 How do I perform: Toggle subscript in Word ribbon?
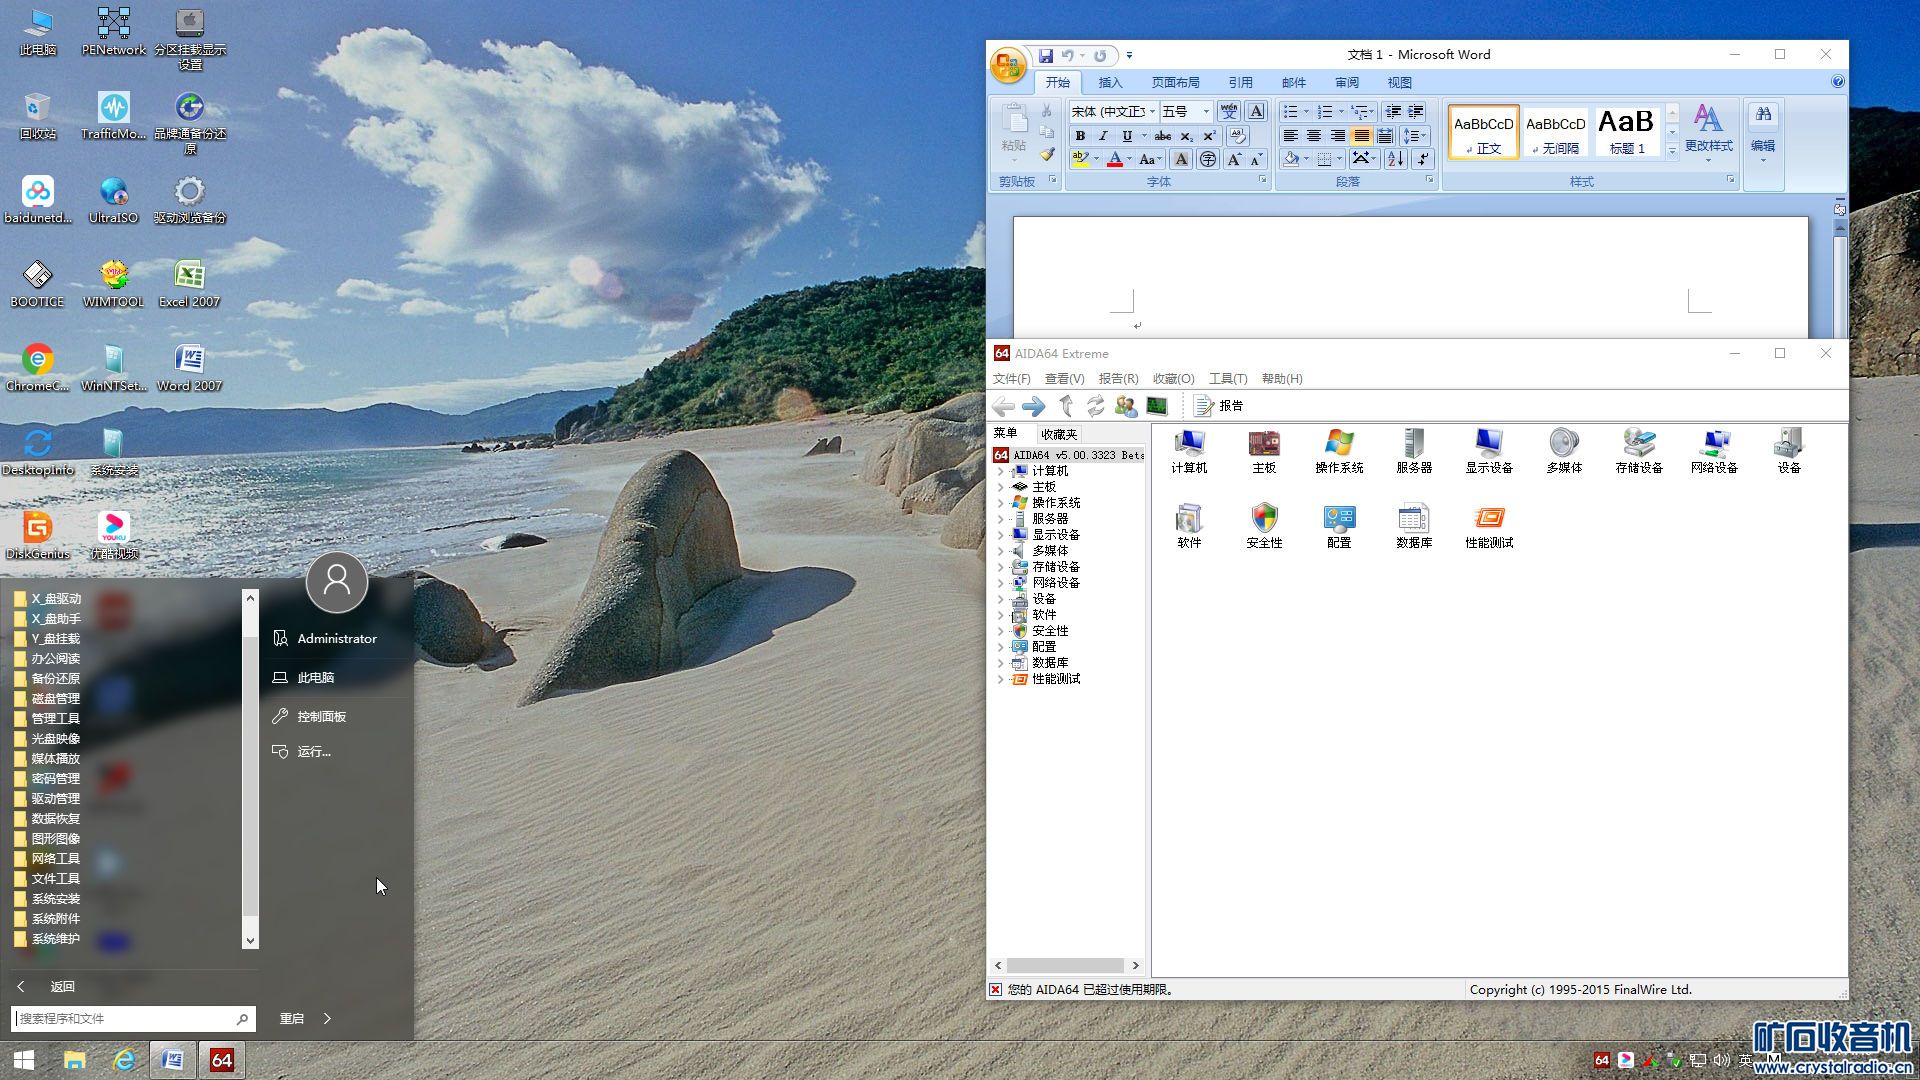(1186, 136)
